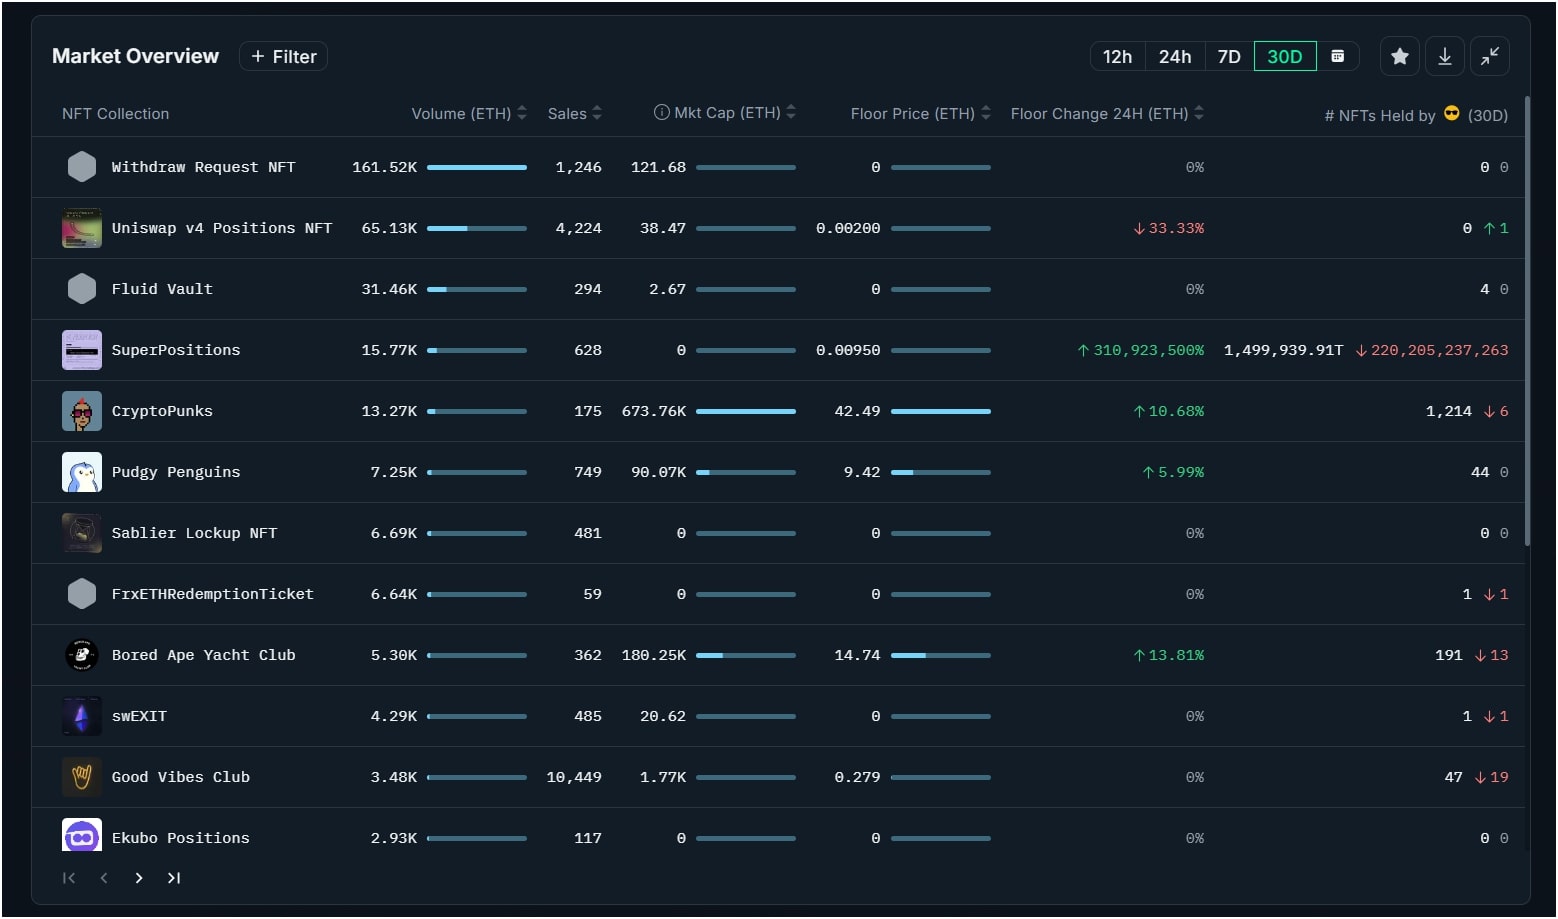The image size is (1558, 919).
Task: Sort by Floor Change 24H column
Action: point(1107,113)
